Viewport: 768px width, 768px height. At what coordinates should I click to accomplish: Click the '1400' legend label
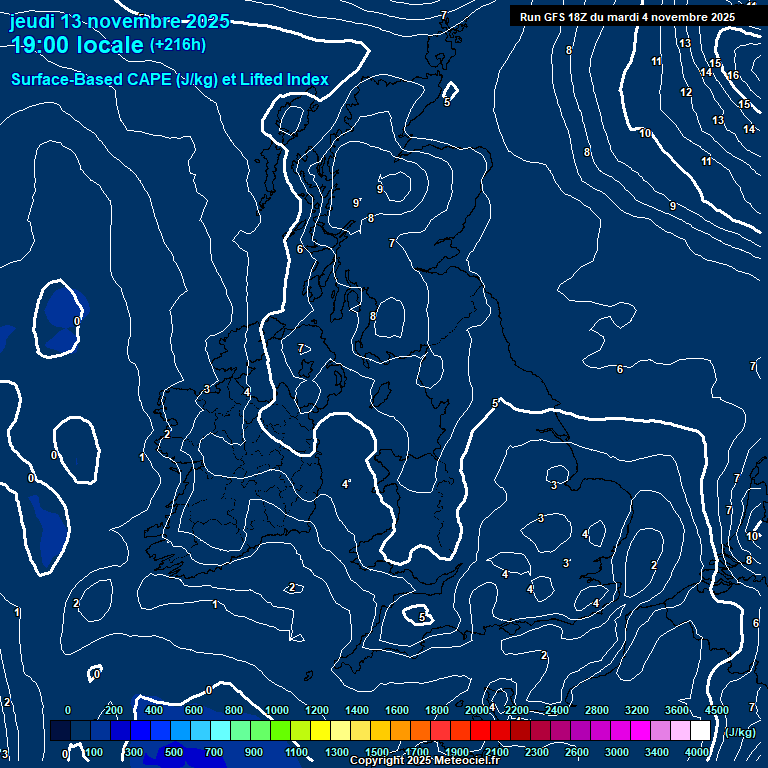[x=357, y=710]
